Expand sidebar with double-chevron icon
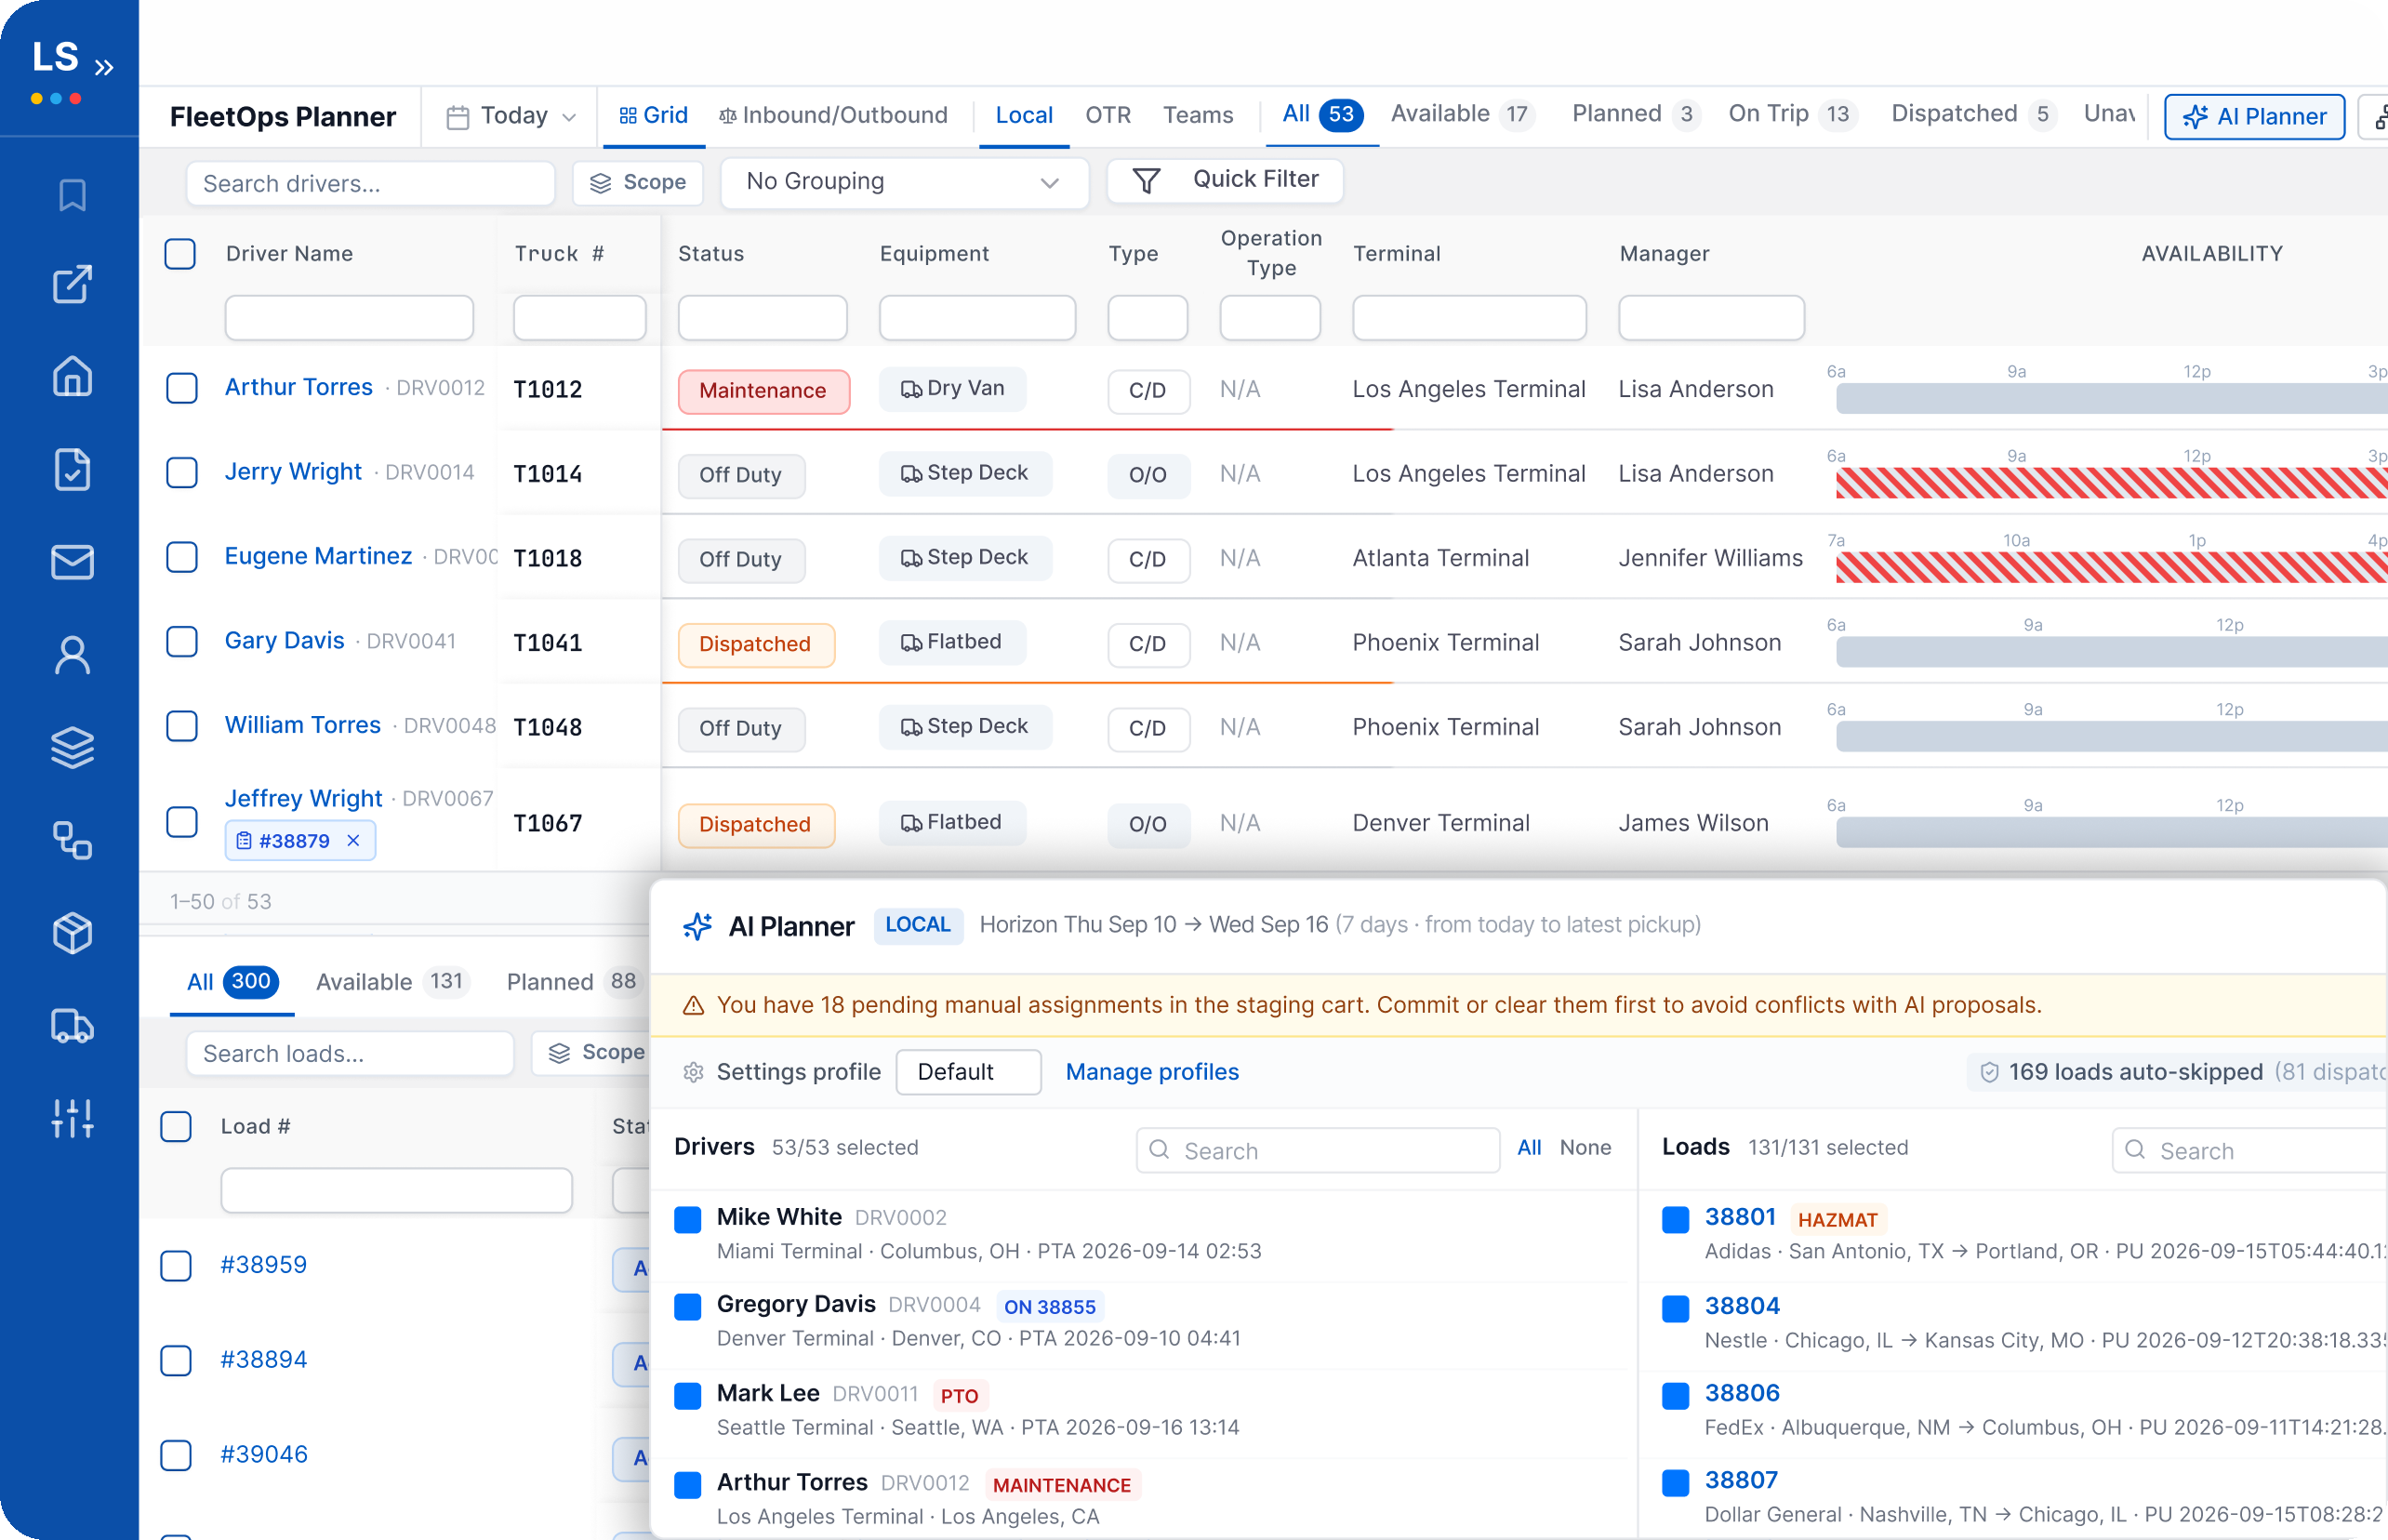Viewport: 2388px width, 1540px height. [x=104, y=67]
